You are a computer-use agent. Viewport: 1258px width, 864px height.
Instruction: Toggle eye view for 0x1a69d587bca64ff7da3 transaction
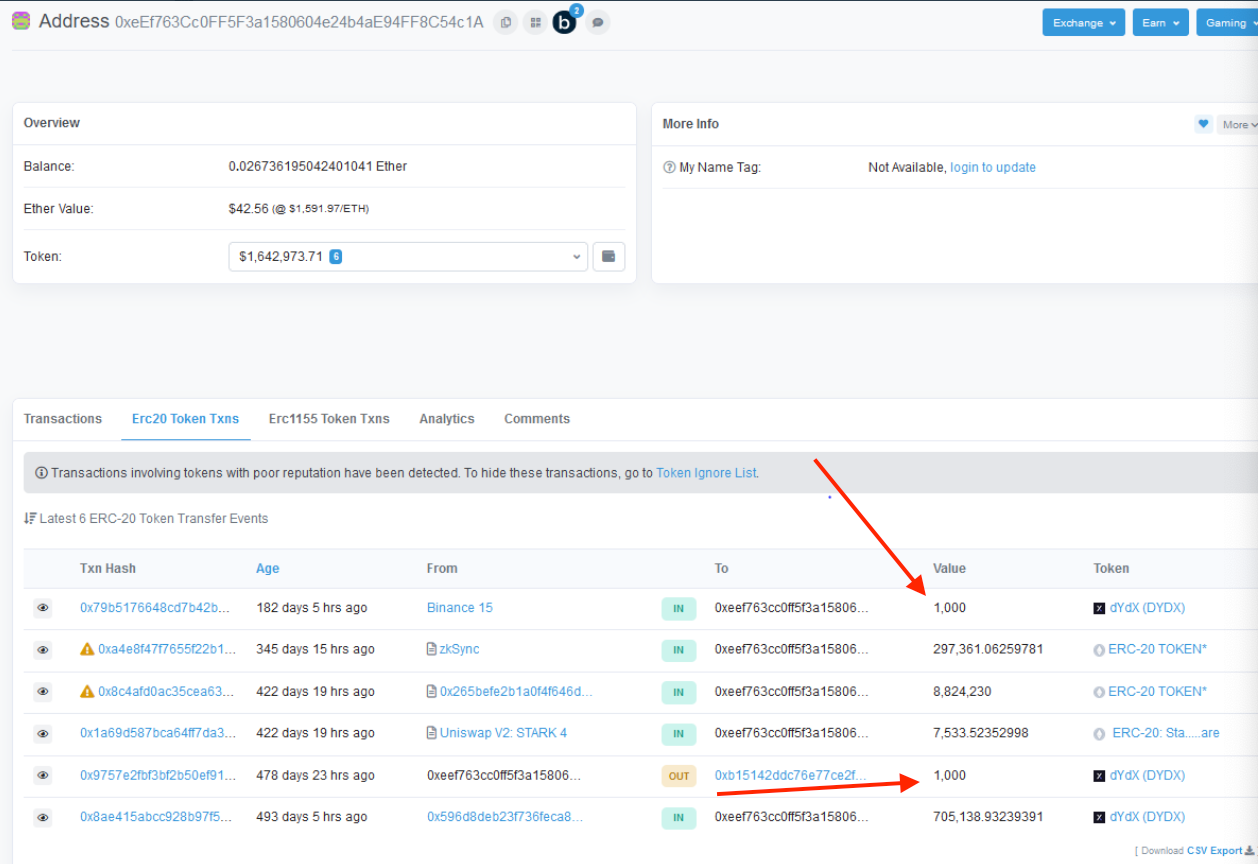[x=43, y=733]
